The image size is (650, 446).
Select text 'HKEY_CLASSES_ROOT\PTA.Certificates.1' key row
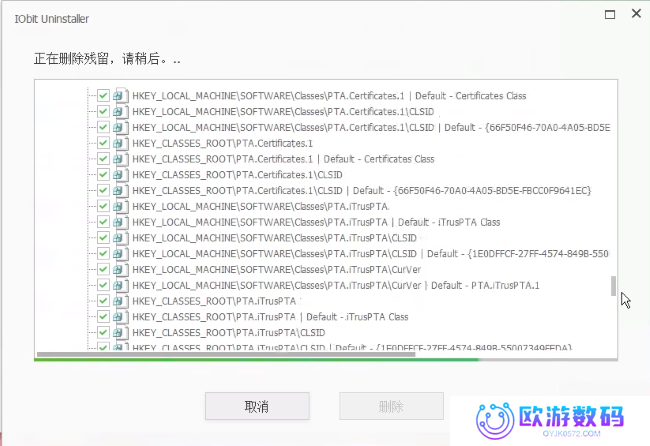pos(222,143)
